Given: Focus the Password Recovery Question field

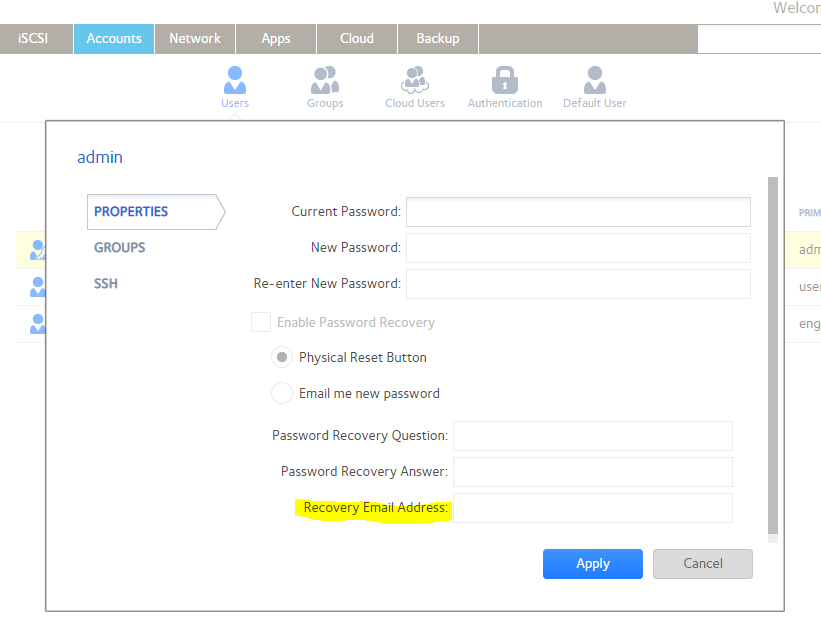Looking at the screenshot, I should tap(593, 436).
